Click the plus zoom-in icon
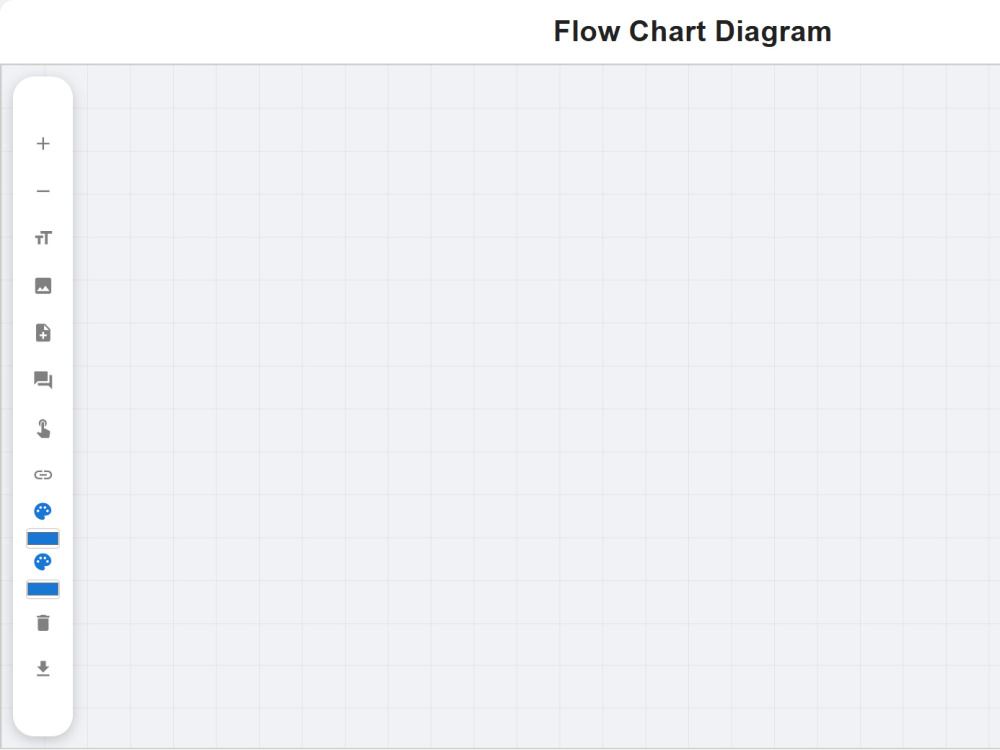This screenshot has height=750, width=1000. tap(43, 143)
